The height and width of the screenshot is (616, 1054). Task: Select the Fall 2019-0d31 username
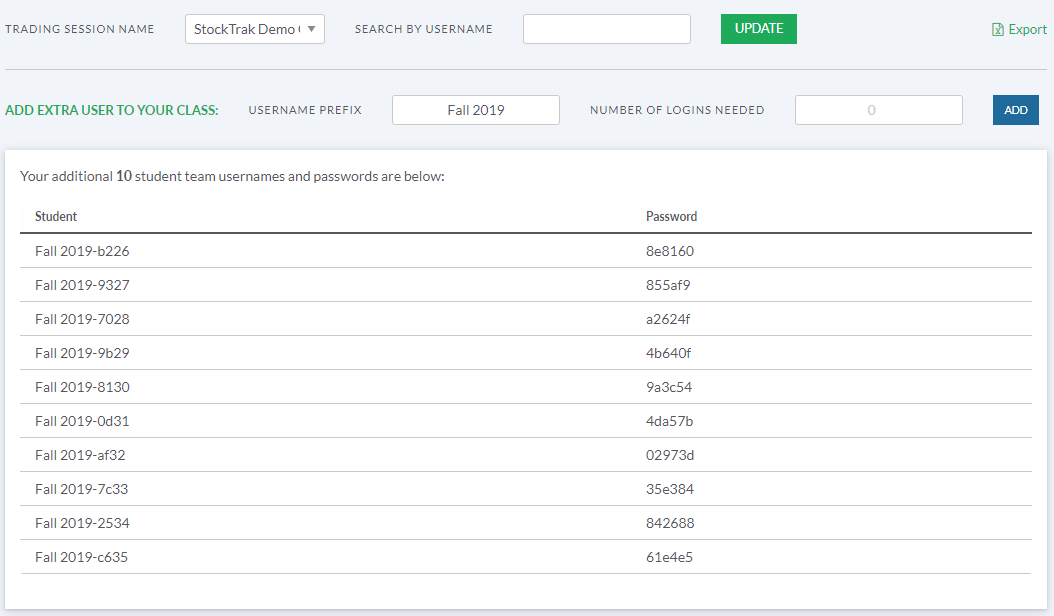coord(82,421)
